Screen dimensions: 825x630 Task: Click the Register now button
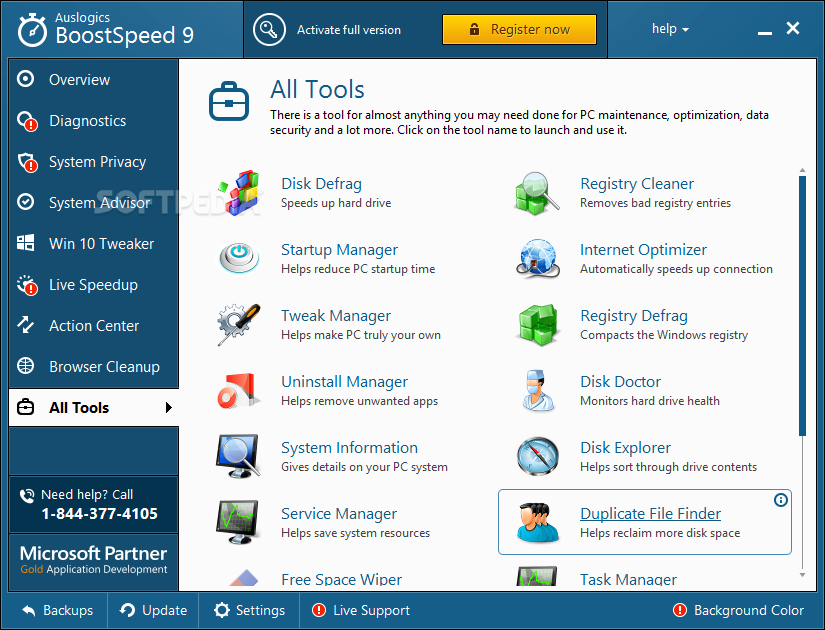519,29
